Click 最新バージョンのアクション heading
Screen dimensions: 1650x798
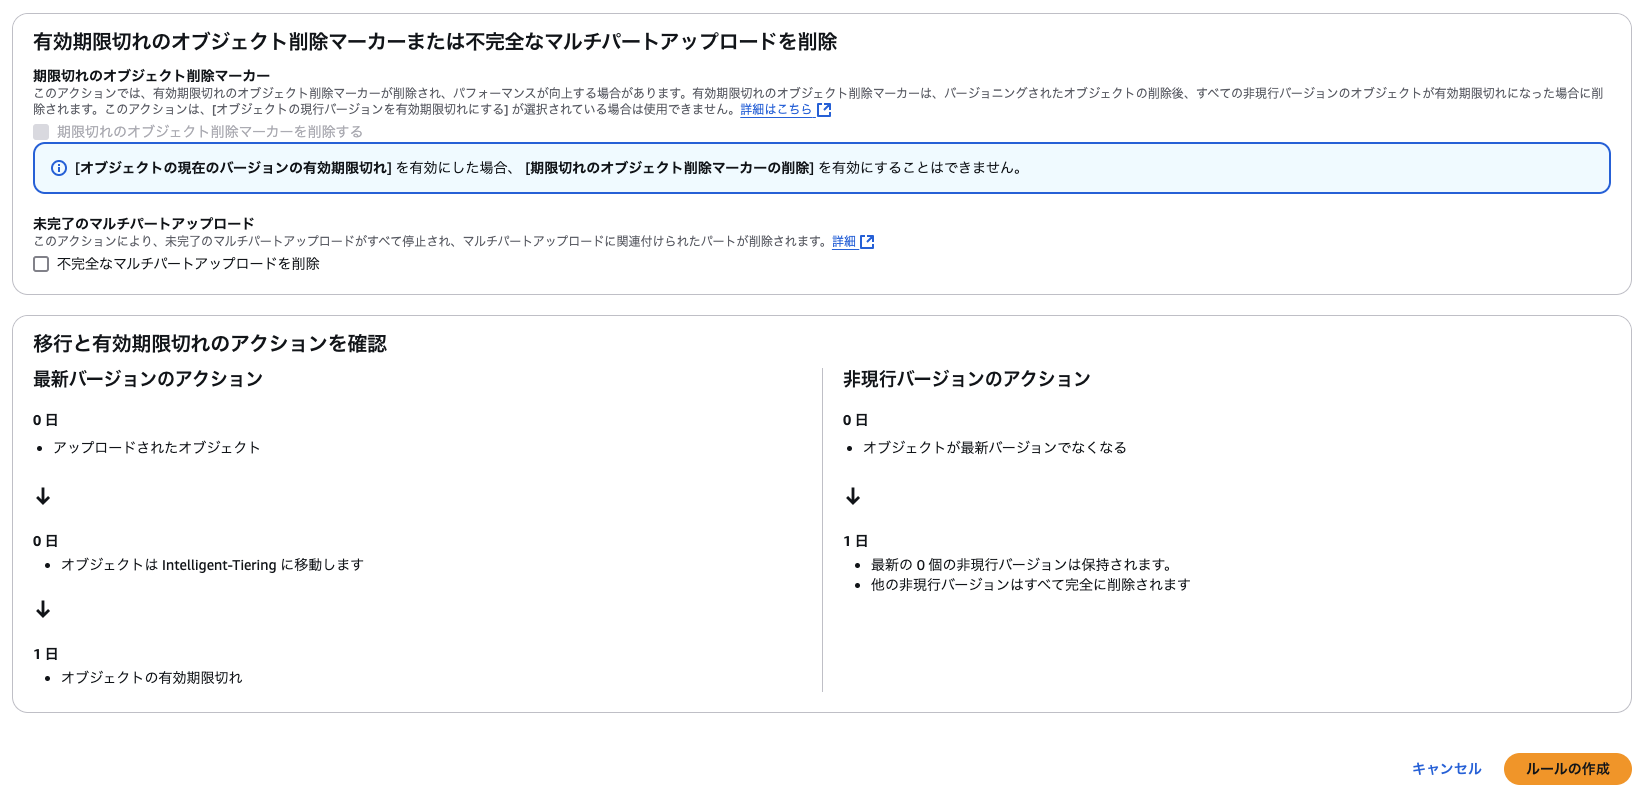click(x=148, y=379)
